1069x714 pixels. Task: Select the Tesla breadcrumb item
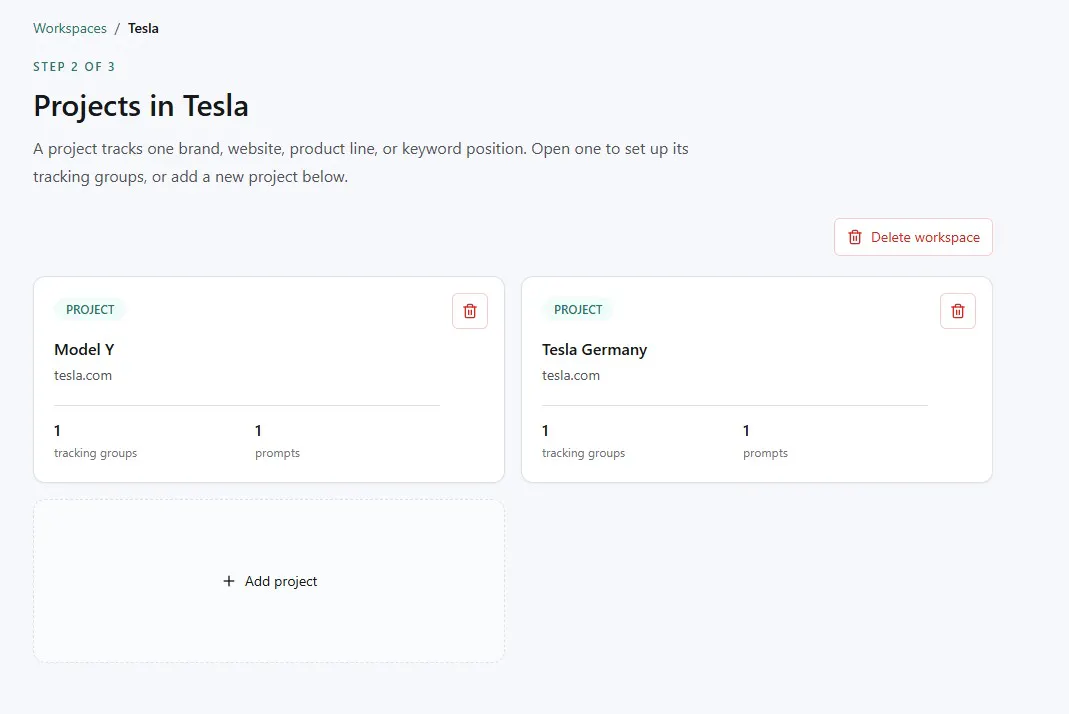pos(143,28)
